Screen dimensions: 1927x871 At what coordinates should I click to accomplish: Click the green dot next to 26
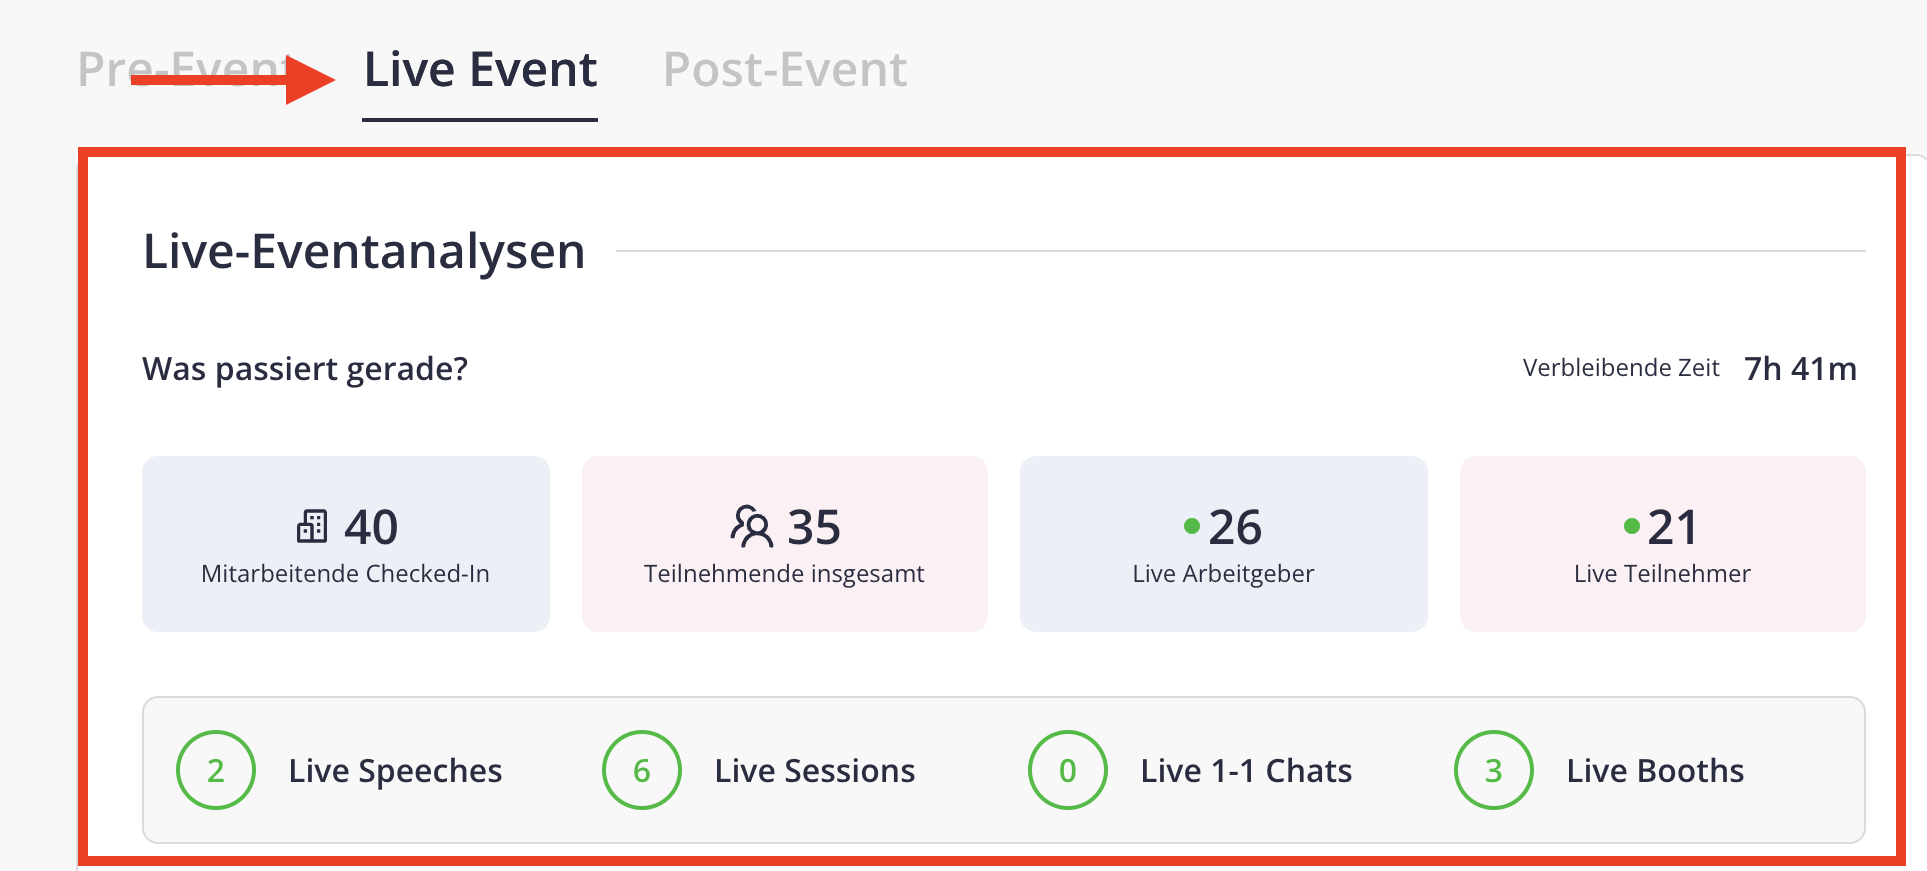click(1191, 526)
